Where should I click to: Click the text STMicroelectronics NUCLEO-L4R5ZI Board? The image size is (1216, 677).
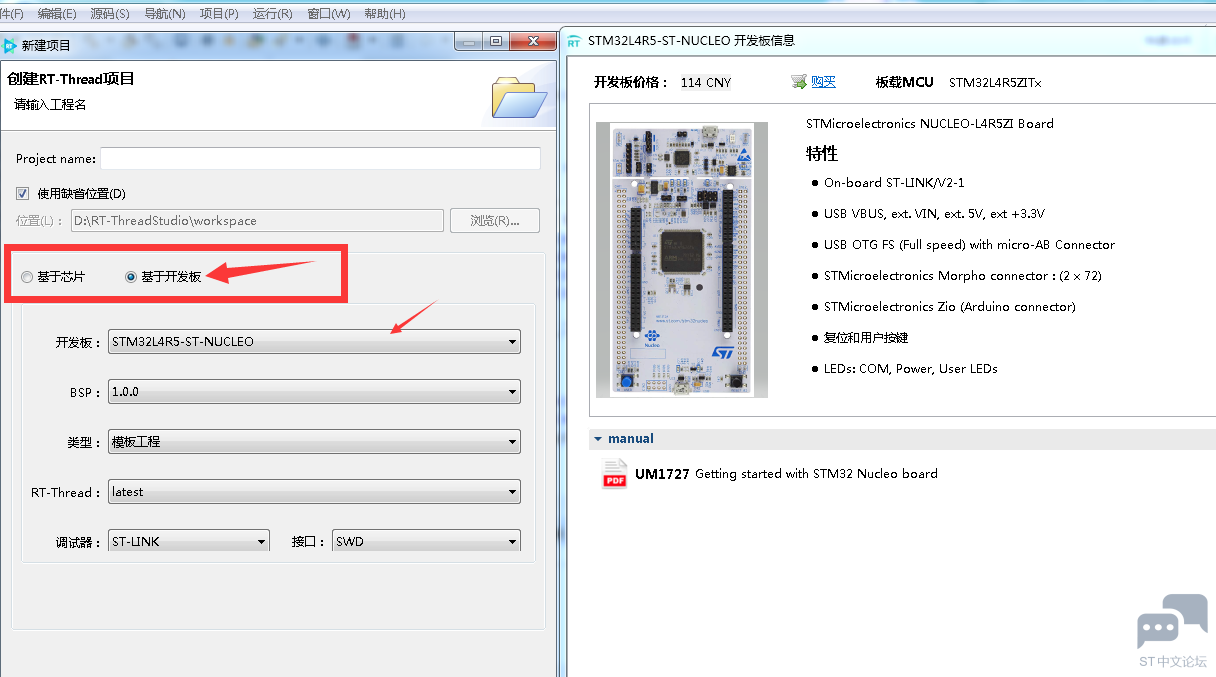(x=930, y=124)
